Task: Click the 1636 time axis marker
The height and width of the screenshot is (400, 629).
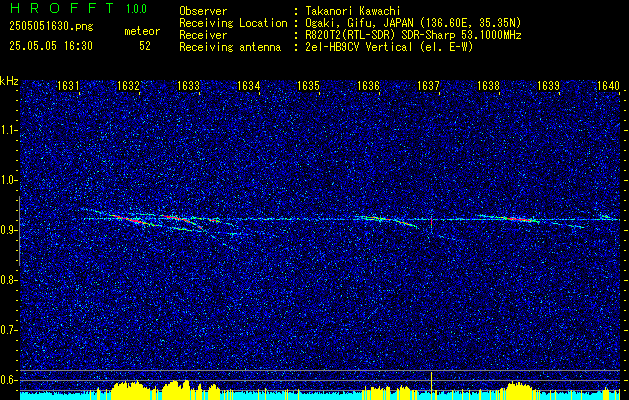Action: coord(368,85)
